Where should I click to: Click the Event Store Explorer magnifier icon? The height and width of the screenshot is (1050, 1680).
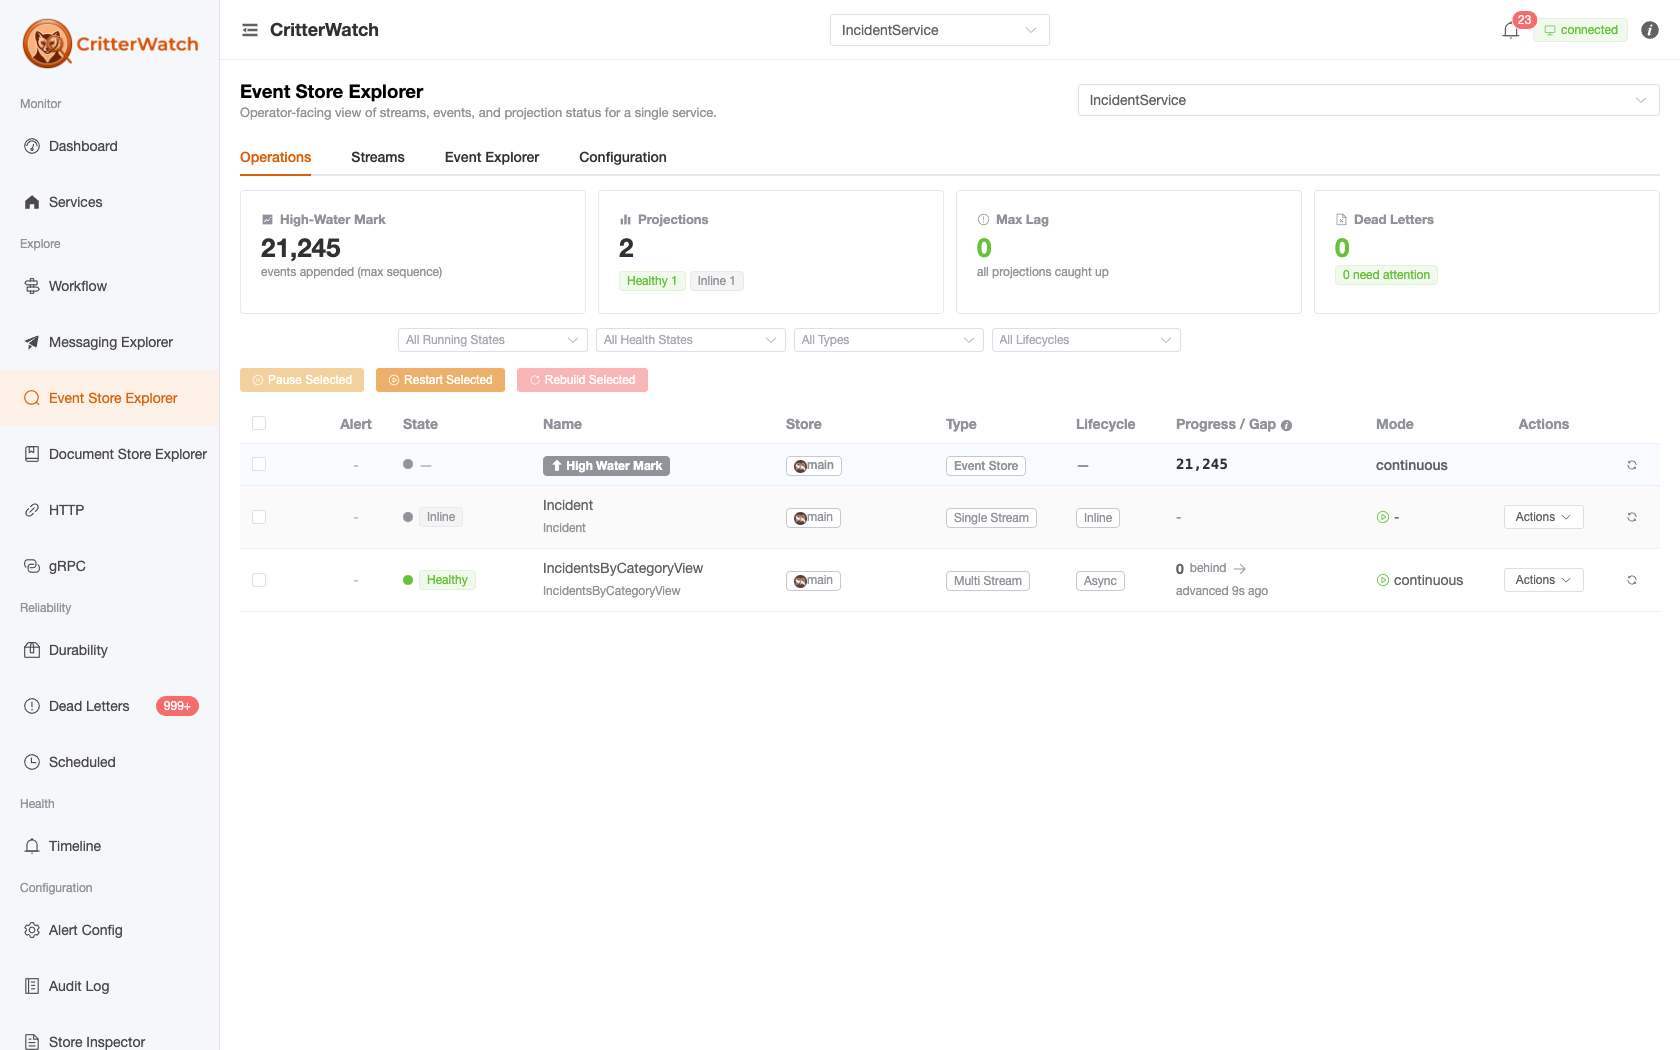[x=32, y=398]
